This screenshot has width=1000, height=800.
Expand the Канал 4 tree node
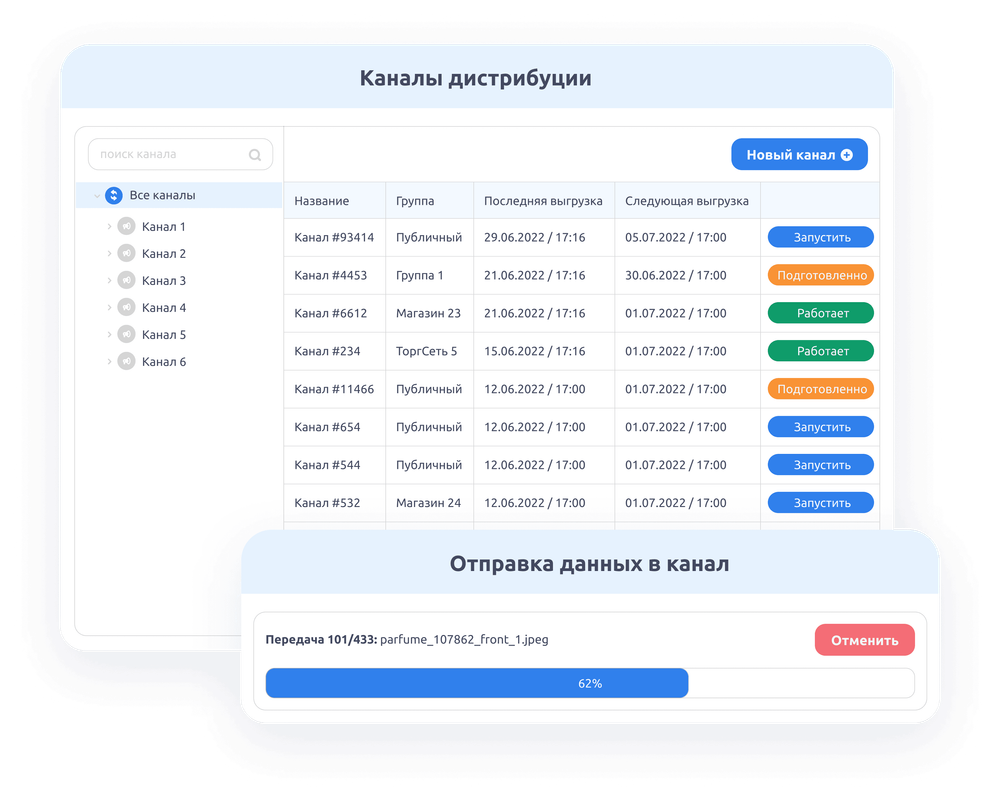point(109,308)
